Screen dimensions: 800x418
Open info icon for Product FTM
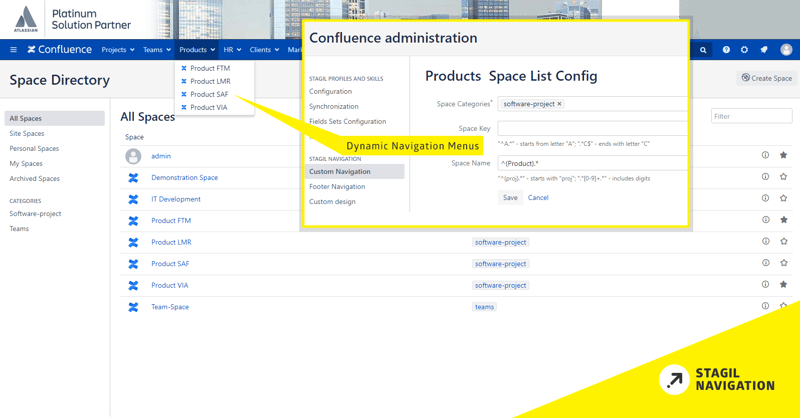click(765, 219)
